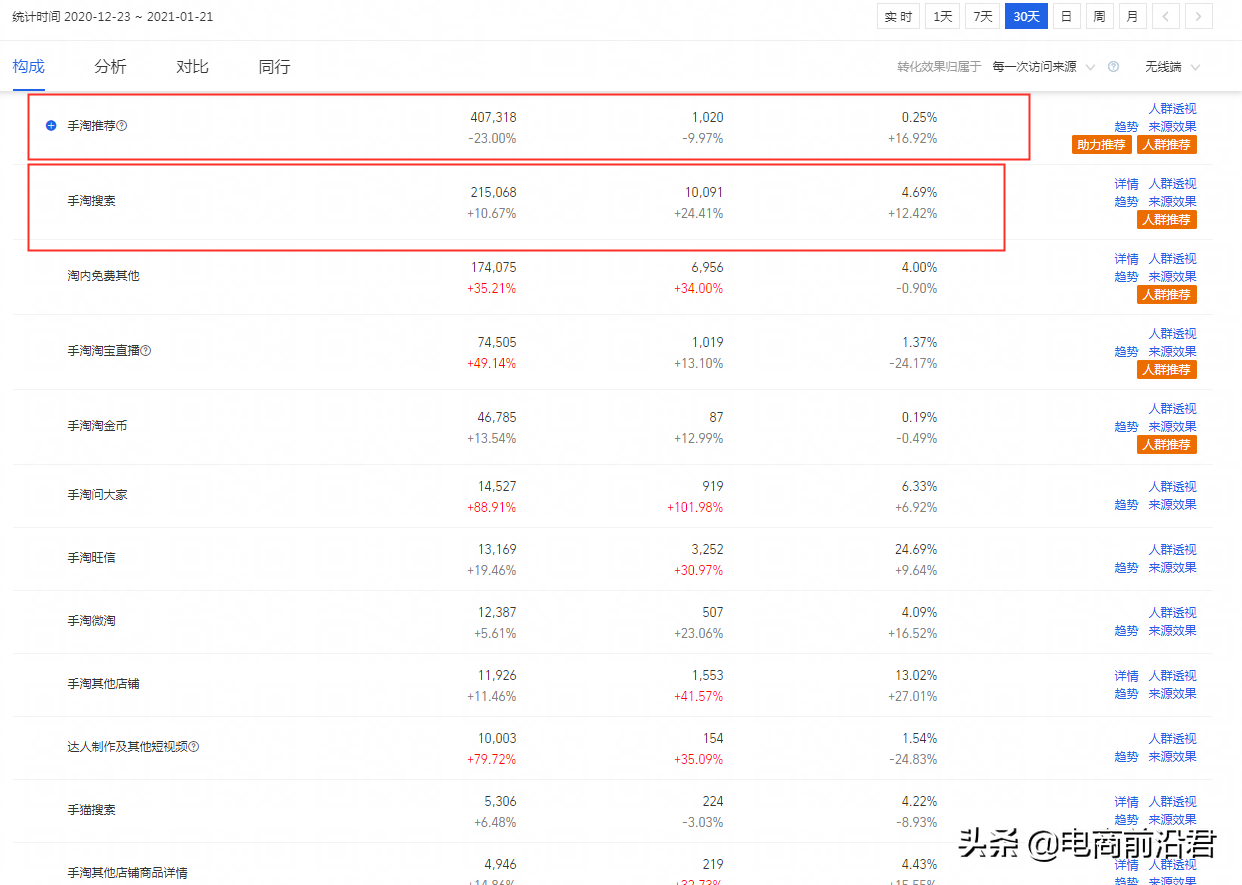Screen dimensions: 1242x885
Task: Click 人群推荐 button in 手淘搜索 row
Action: coord(1167,220)
